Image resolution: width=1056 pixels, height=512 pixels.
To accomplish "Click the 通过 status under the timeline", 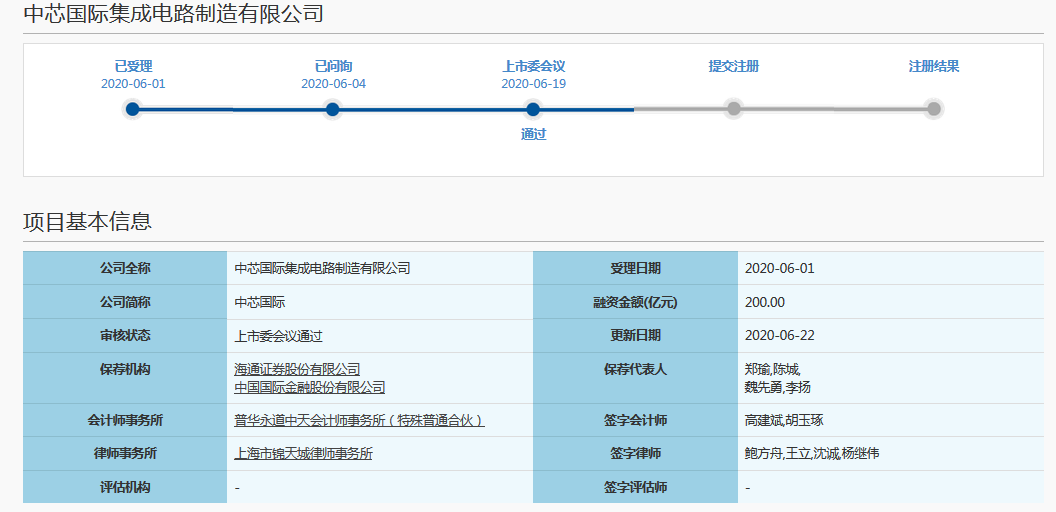I will tap(533, 134).
